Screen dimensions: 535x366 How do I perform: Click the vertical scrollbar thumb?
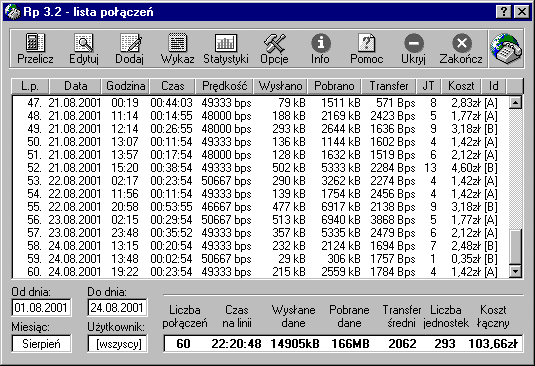(515, 246)
